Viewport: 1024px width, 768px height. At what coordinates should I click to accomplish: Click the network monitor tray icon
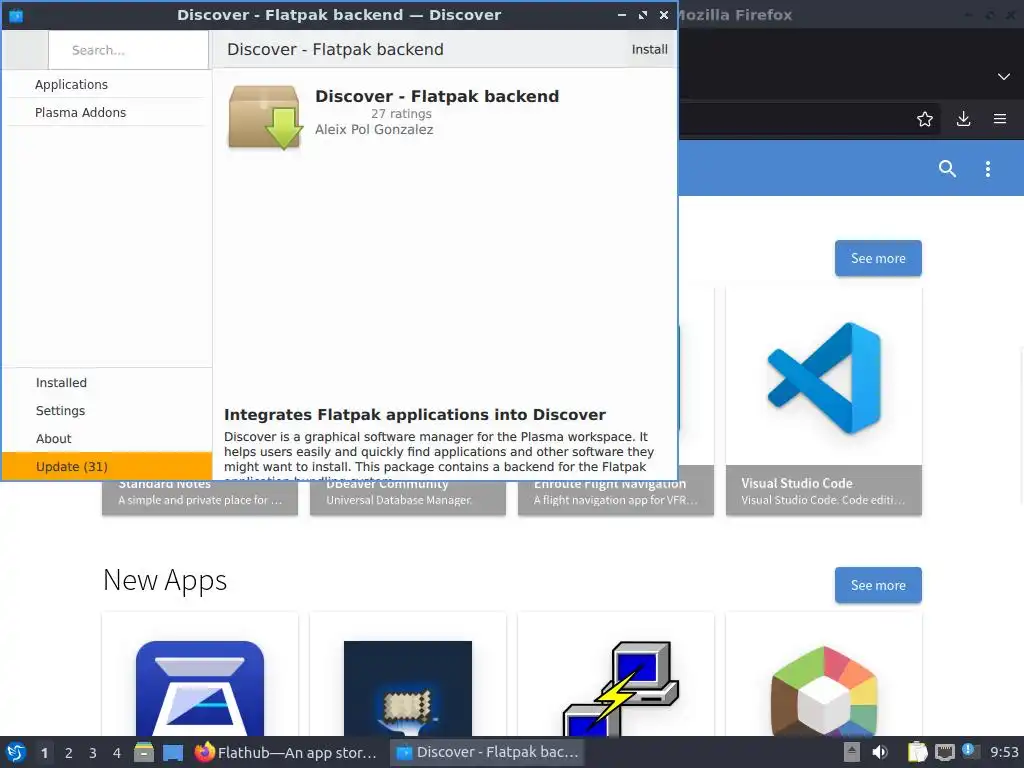(944, 752)
